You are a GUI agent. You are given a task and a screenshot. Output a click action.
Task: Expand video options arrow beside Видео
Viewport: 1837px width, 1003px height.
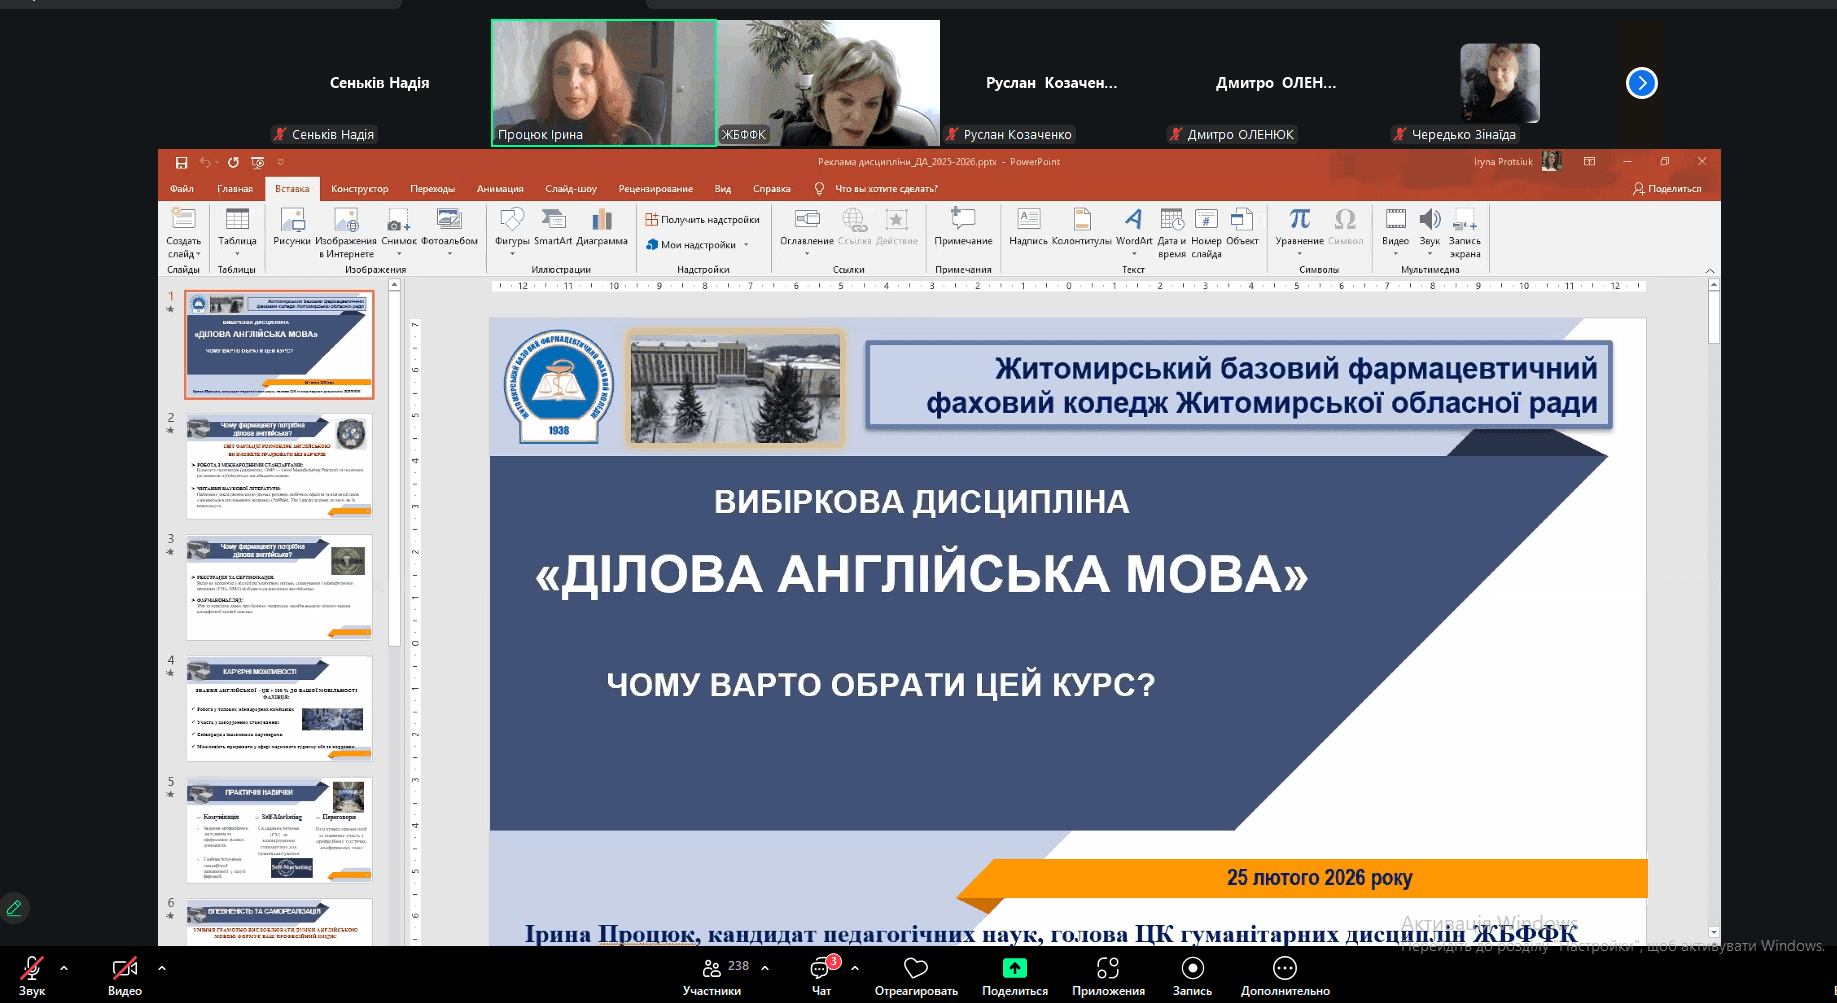point(161,968)
